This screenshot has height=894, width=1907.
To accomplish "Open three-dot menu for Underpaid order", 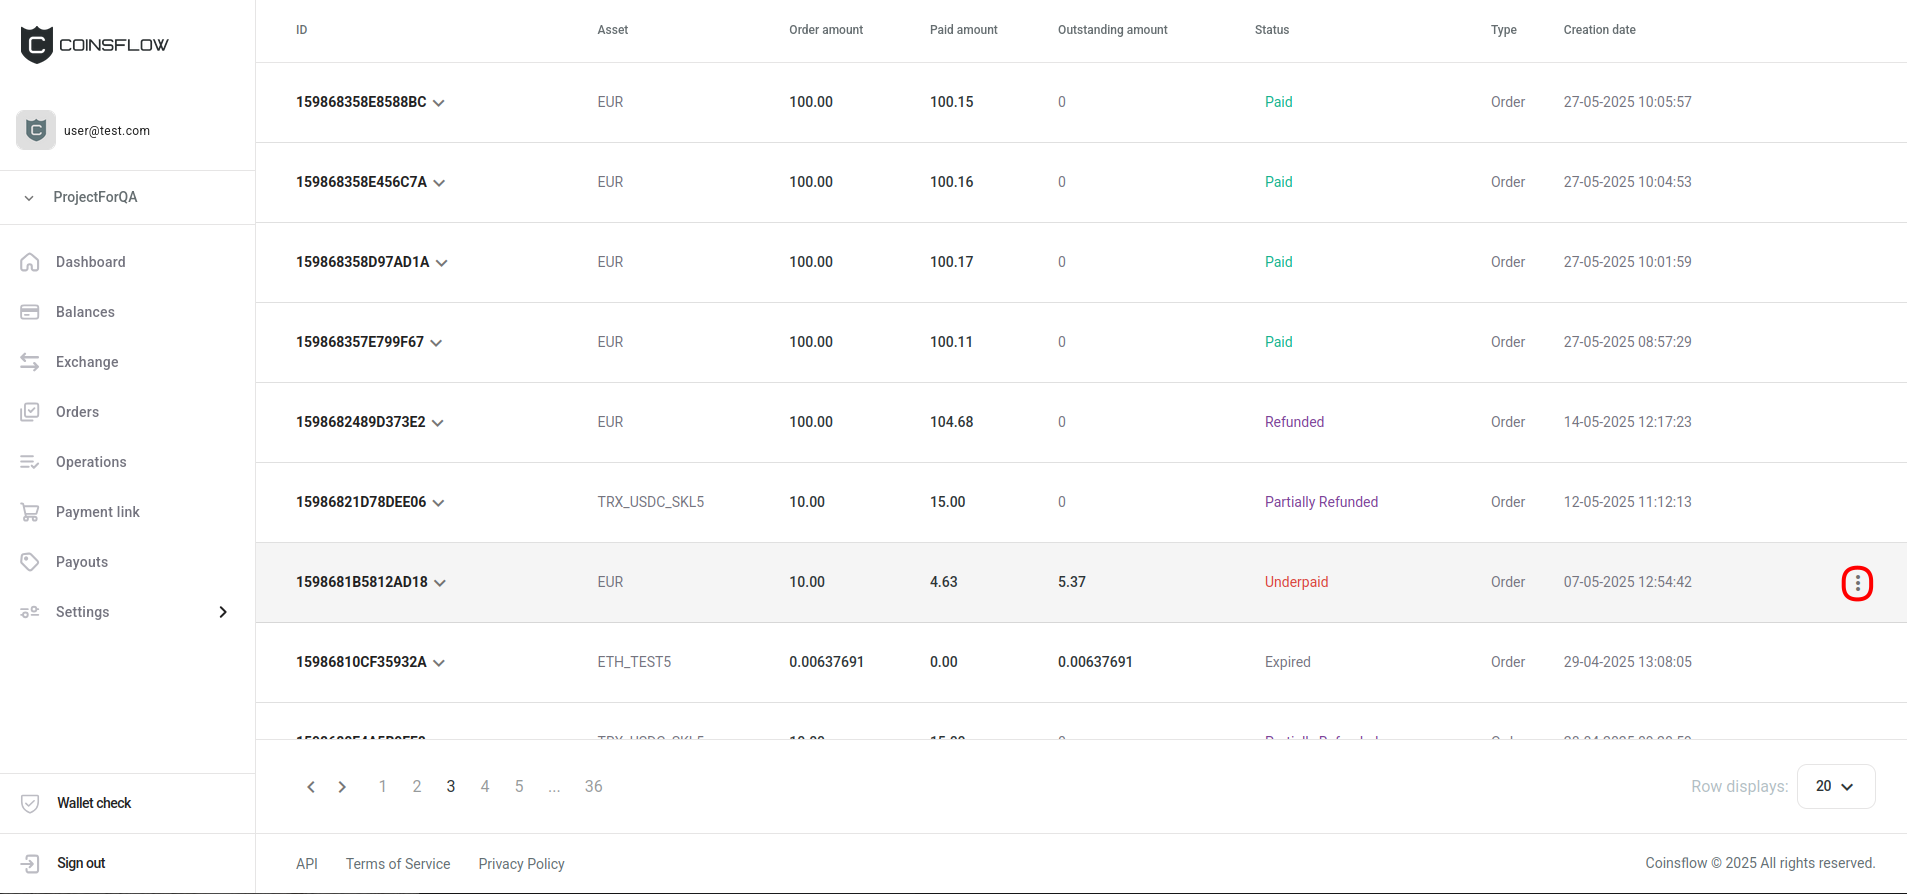I will click(x=1856, y=583).
